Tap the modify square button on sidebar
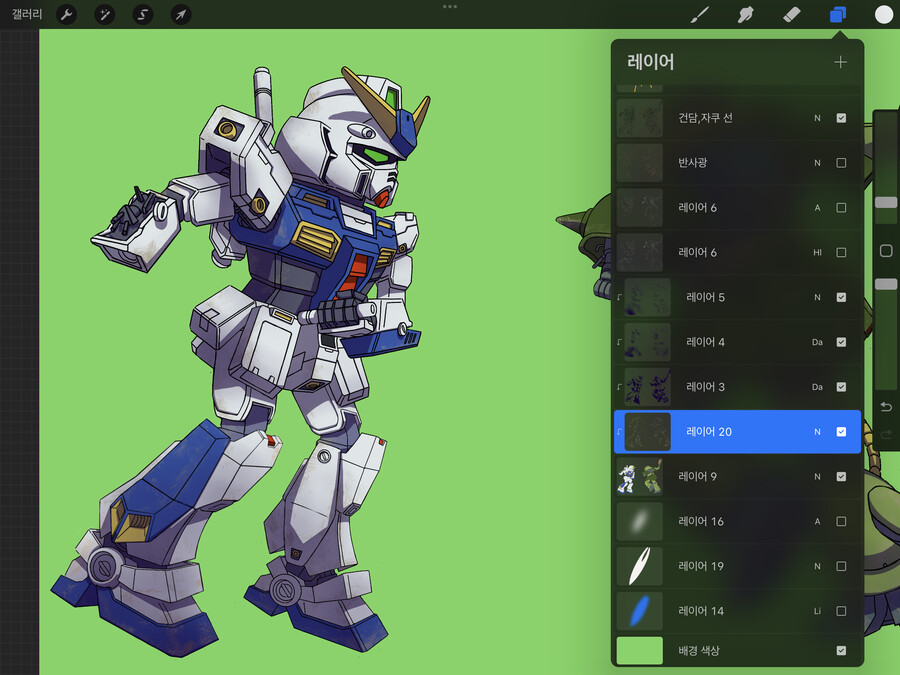The width and height of the screenshot is (900, 675). (886, 251)
